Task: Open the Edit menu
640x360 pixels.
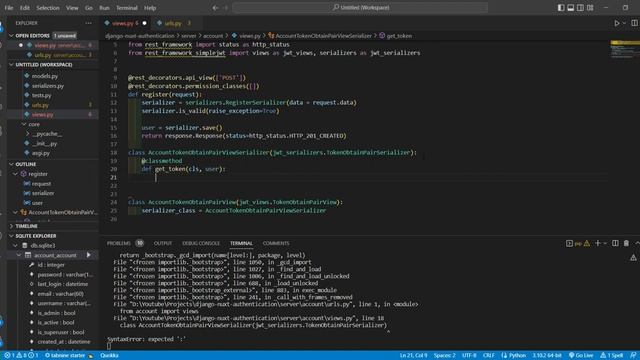Action: pos(24,8)
